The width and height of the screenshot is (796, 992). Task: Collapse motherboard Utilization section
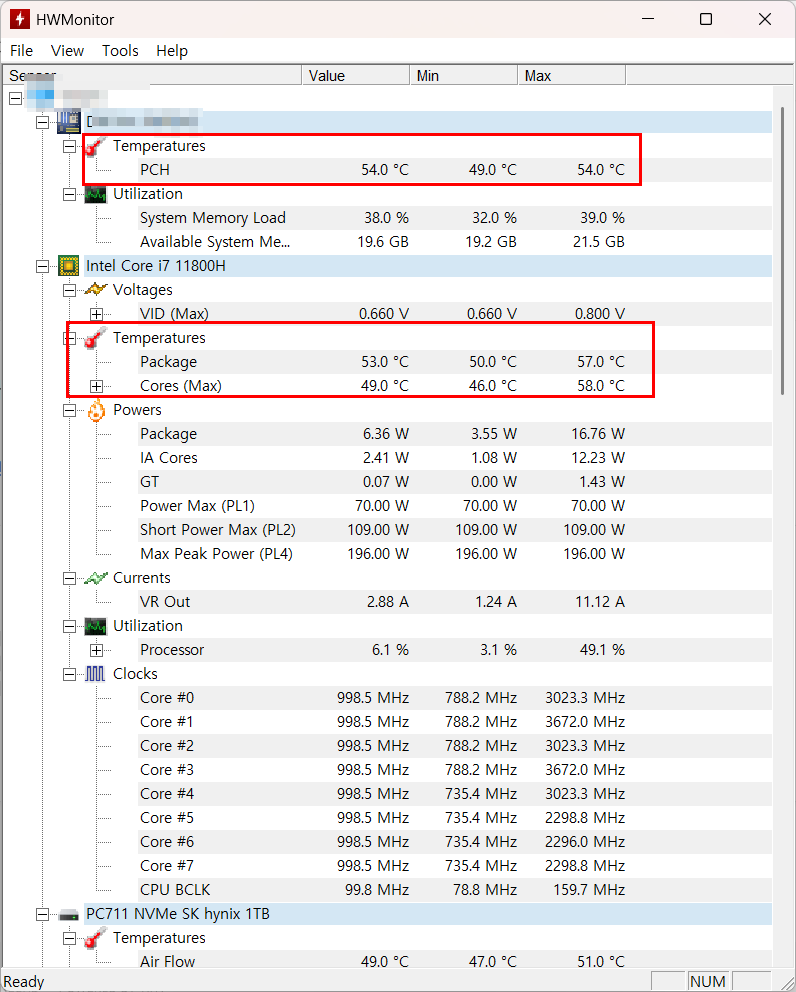70,194
